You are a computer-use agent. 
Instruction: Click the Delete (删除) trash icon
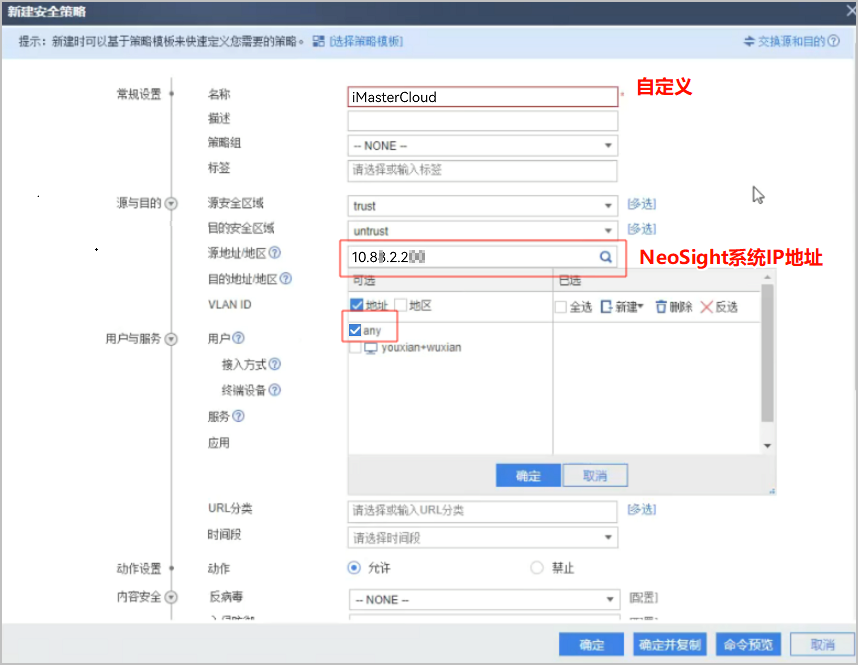pyautogui.click(x=660, y=307)
